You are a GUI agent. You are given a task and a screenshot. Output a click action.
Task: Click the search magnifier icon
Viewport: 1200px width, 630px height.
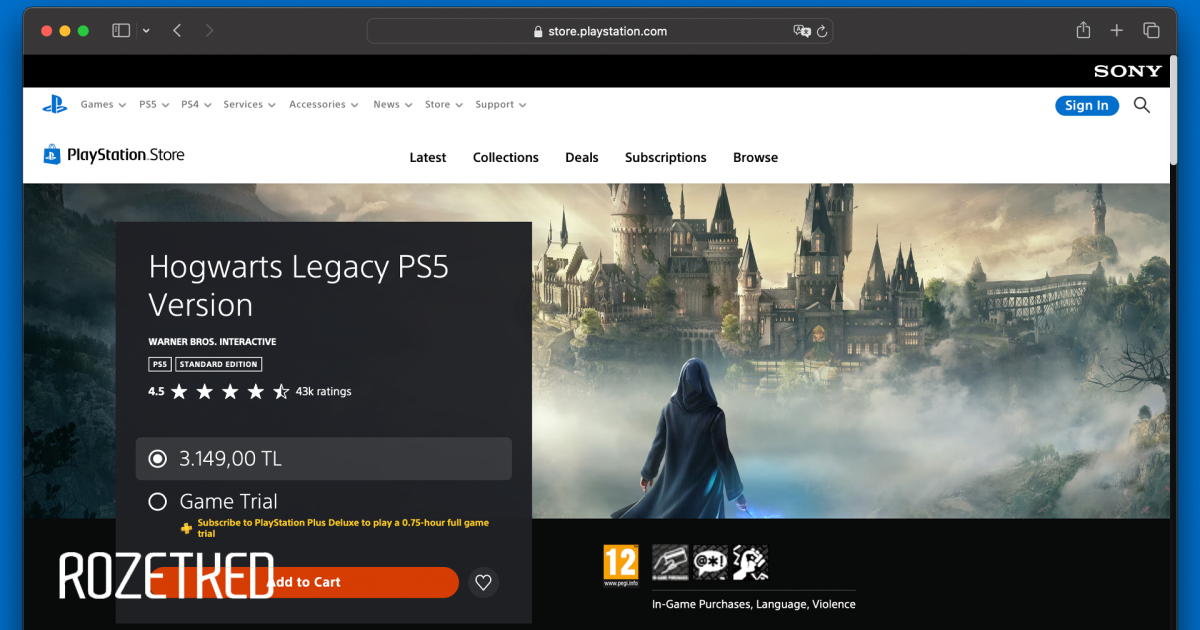point(1142,105)
